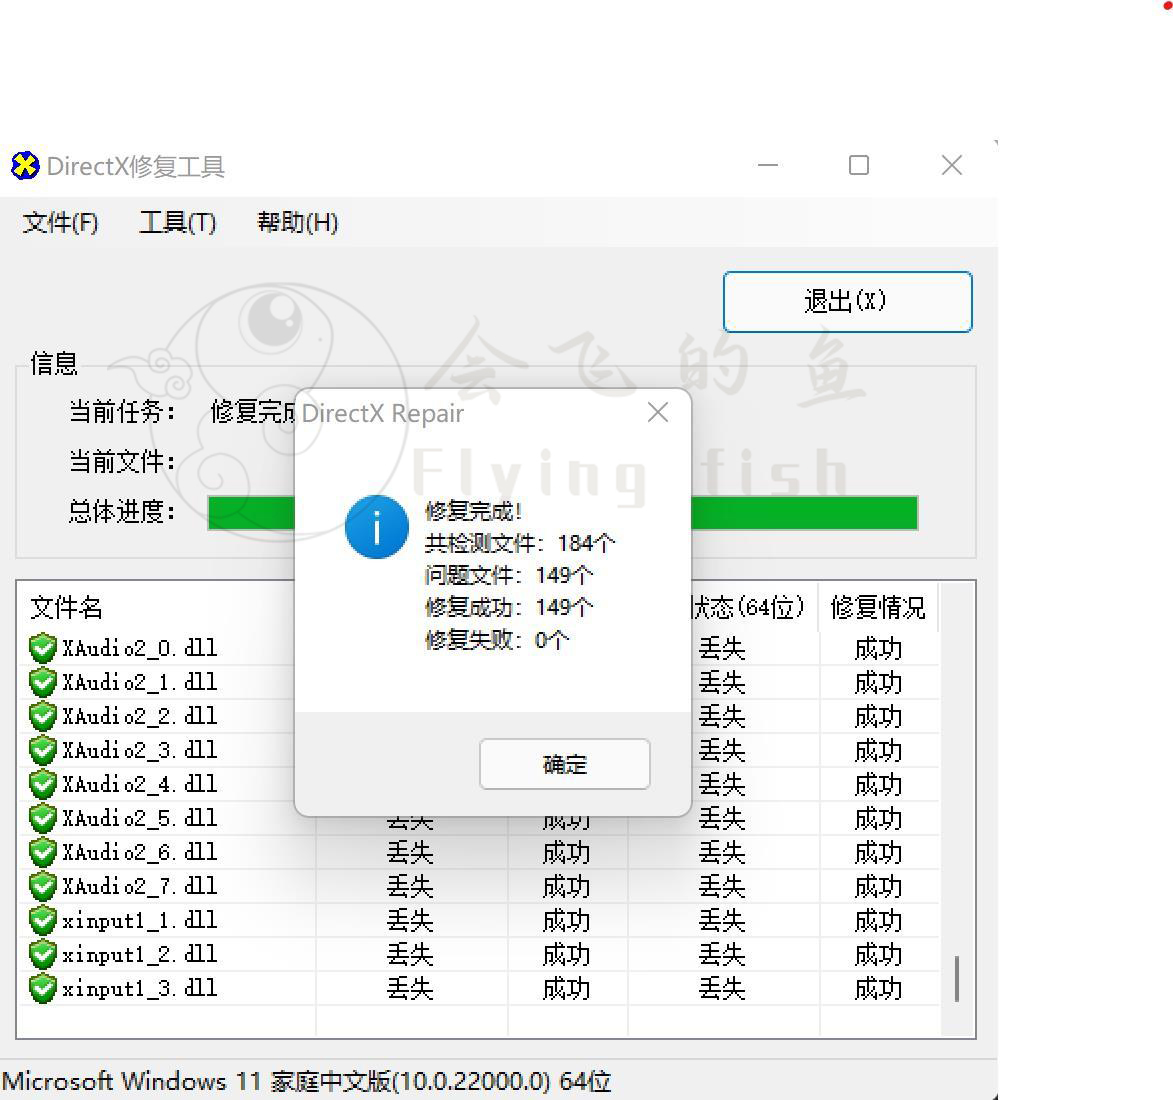Image resolution: width=1173 pixels, height=1100 pixels.
Task: Click the green shield icon for XAudio2_2.dll
Action: coord(43,716)
